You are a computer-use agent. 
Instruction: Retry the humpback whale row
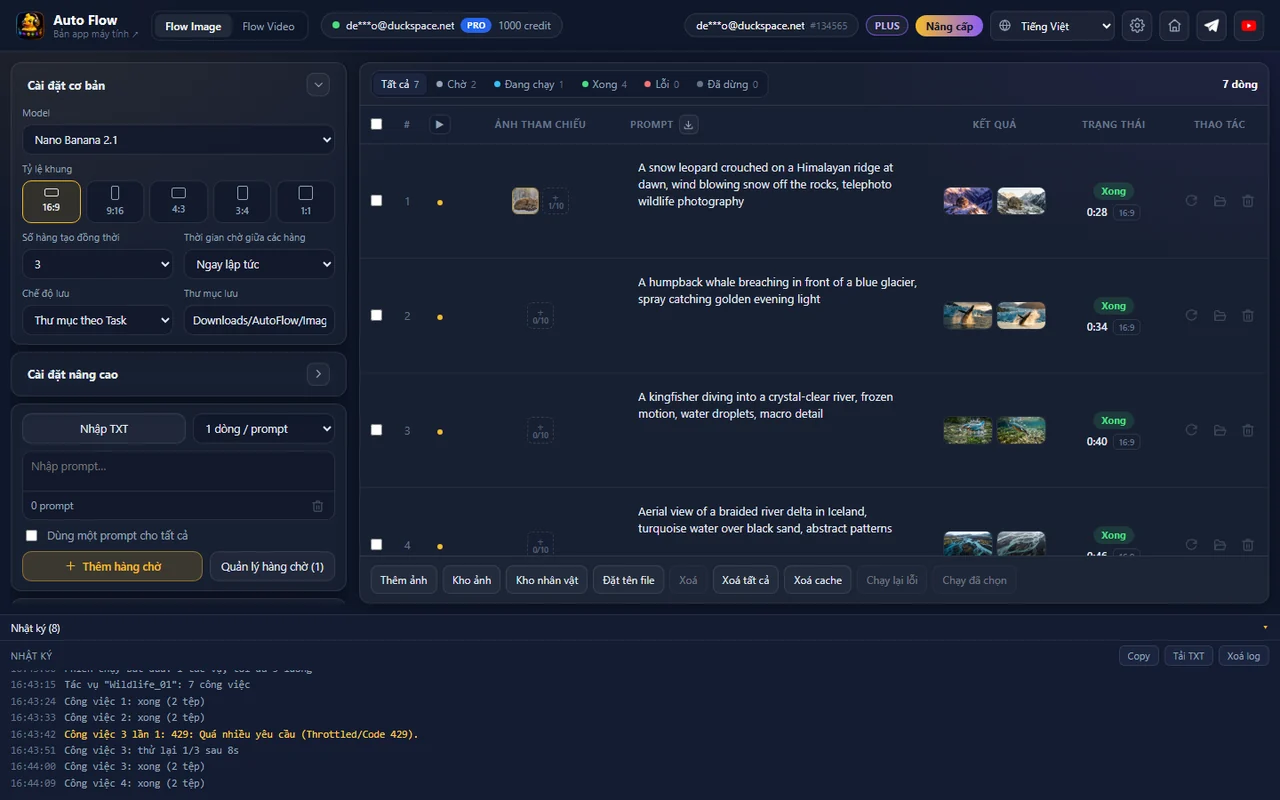(x=1191, y=316)
